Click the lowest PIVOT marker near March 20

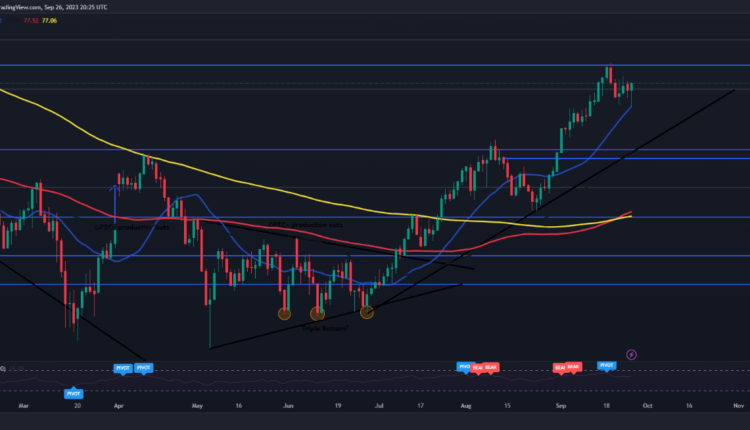coord(73,394)
